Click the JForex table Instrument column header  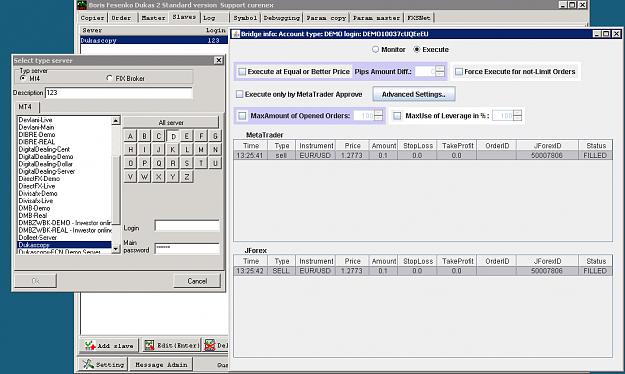316,261
